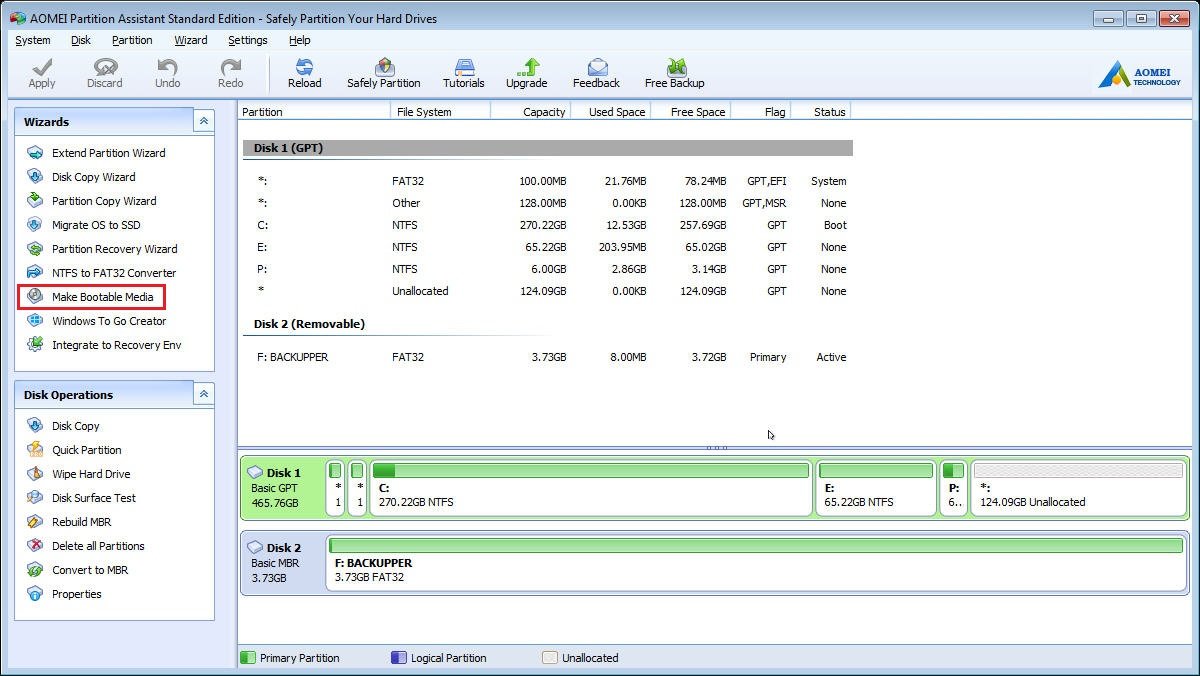The width and height of the screenshot is (1200, 676).
Task: Click Disk Surface Test link
Action: 94,498
